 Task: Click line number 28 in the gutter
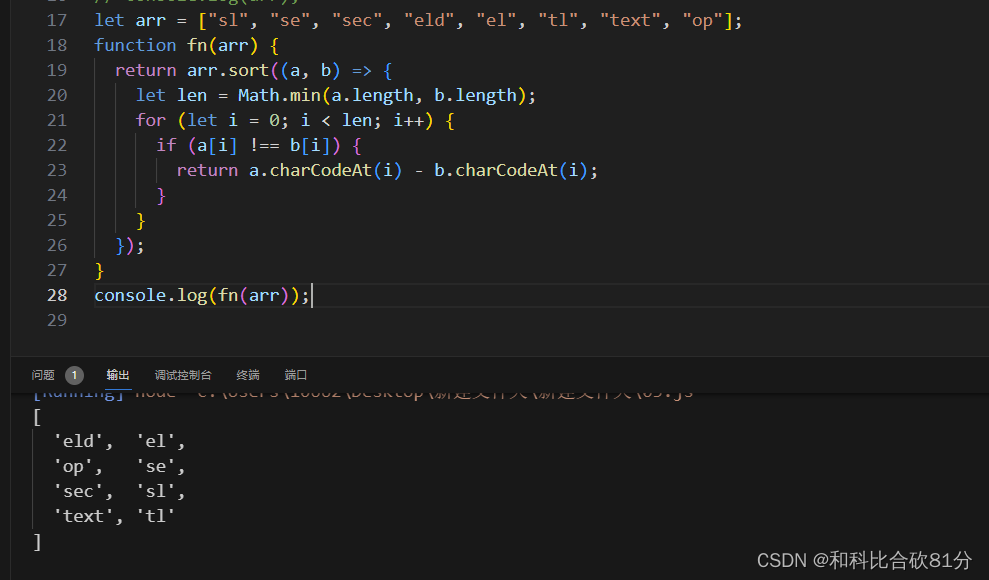coord(57,295)
